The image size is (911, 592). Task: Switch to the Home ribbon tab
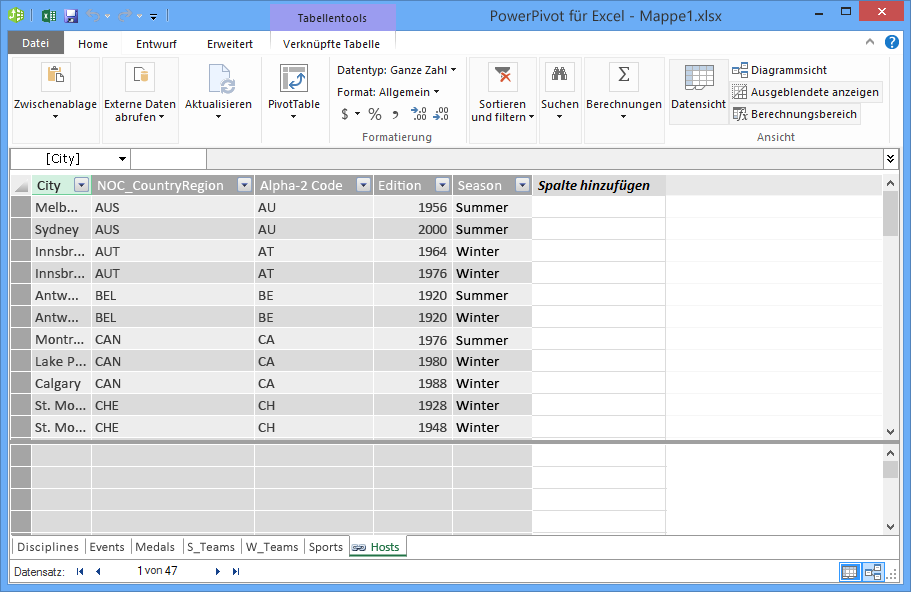point(92,43)
